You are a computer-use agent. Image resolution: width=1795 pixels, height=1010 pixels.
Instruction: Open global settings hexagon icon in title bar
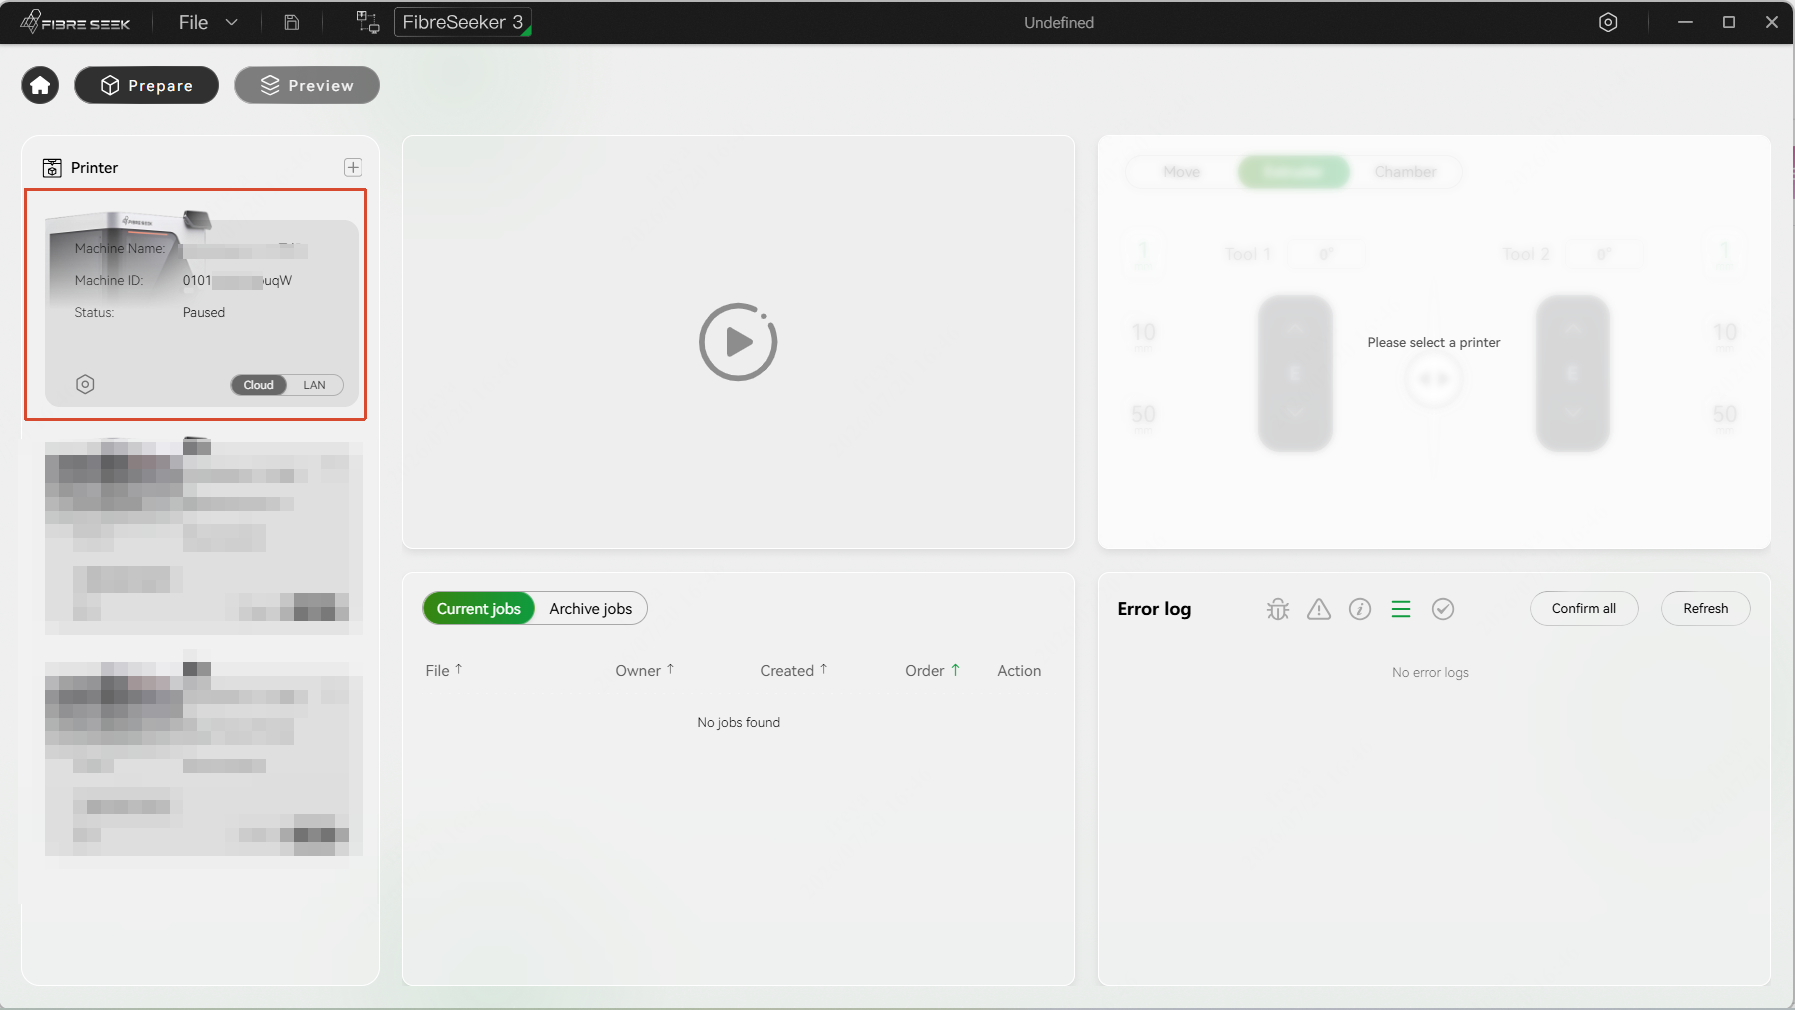pyautogui.click(x=1608, y=22)
